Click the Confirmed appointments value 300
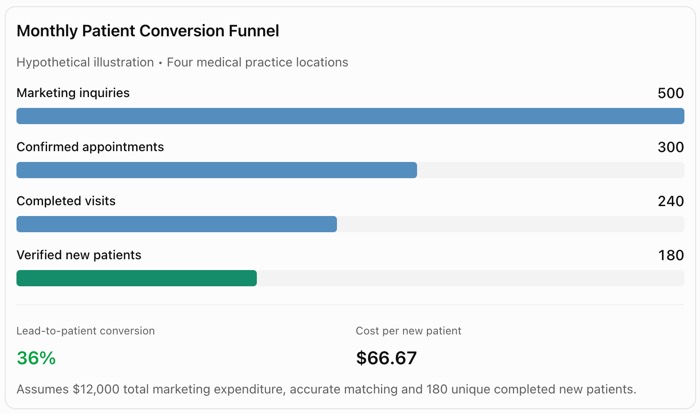This screenshot has height=414, width=700. pos(671,147)
